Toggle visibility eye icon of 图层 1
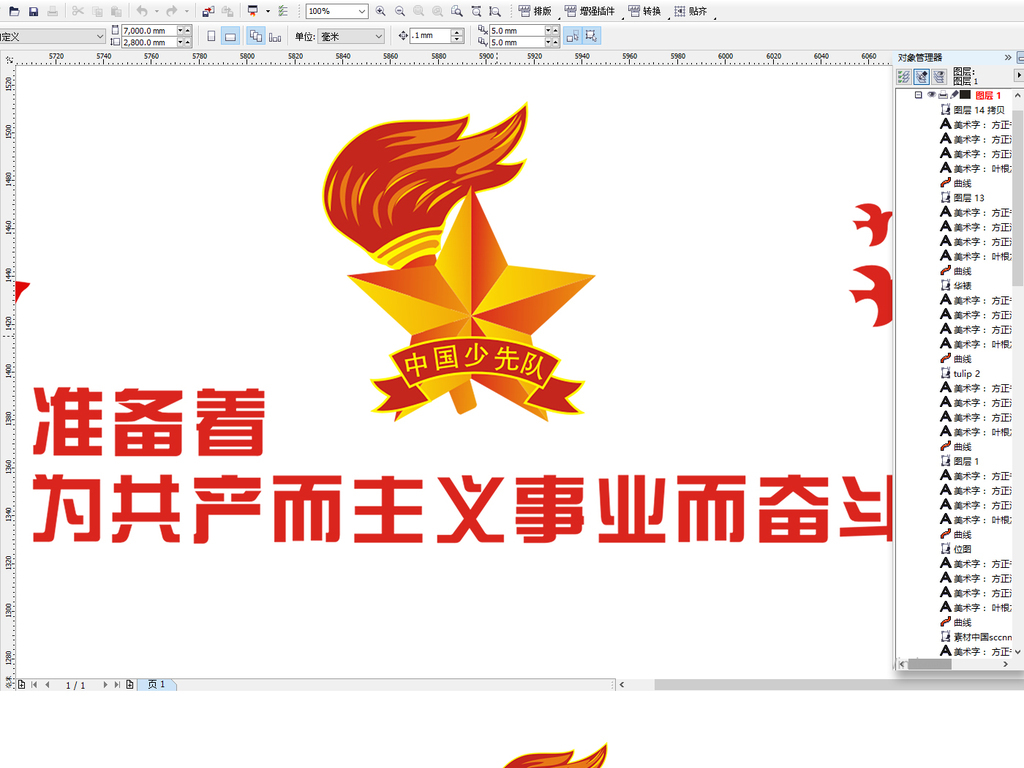 [933, 94]
